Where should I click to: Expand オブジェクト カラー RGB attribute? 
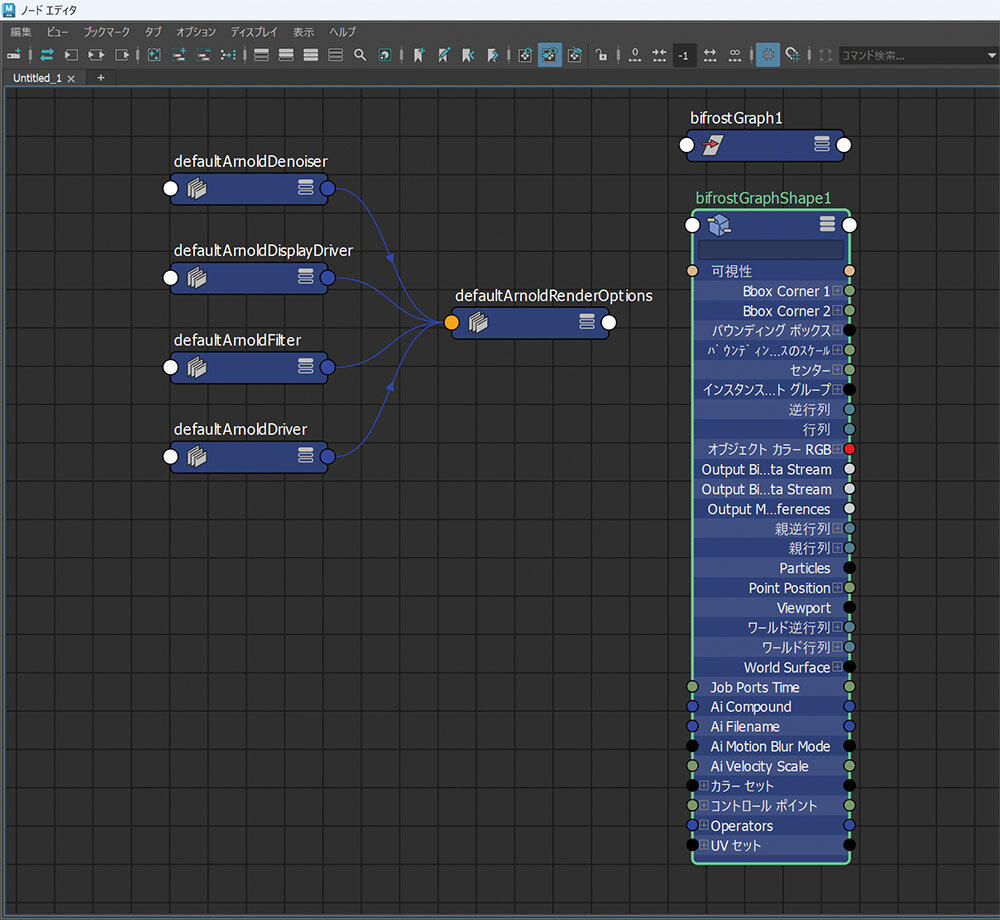point(837,449)
